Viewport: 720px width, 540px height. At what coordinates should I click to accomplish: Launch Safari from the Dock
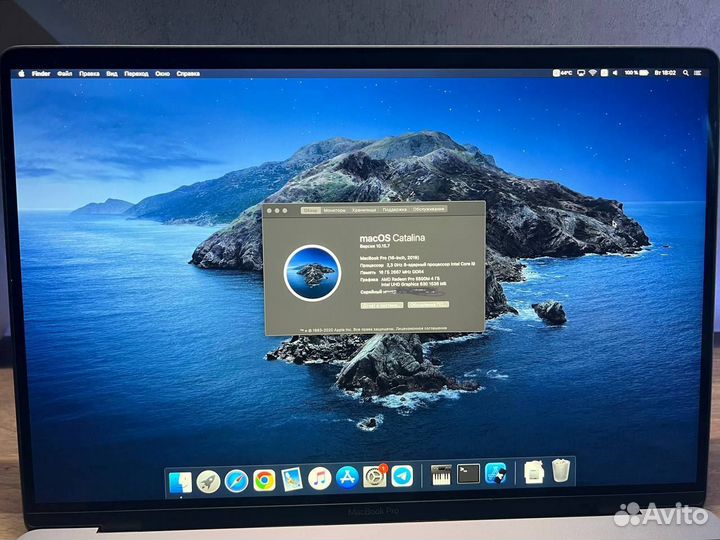tap(236, 481)
